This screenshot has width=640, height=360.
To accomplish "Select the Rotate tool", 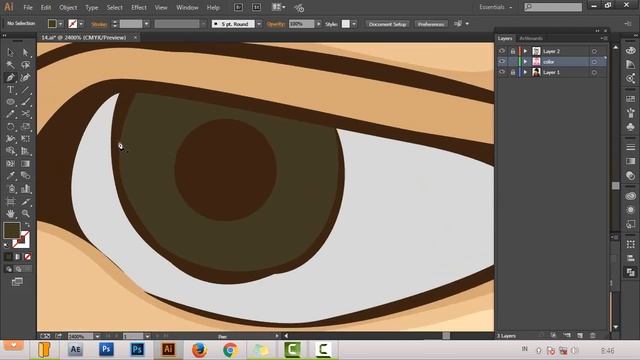I will click(11, 127).
